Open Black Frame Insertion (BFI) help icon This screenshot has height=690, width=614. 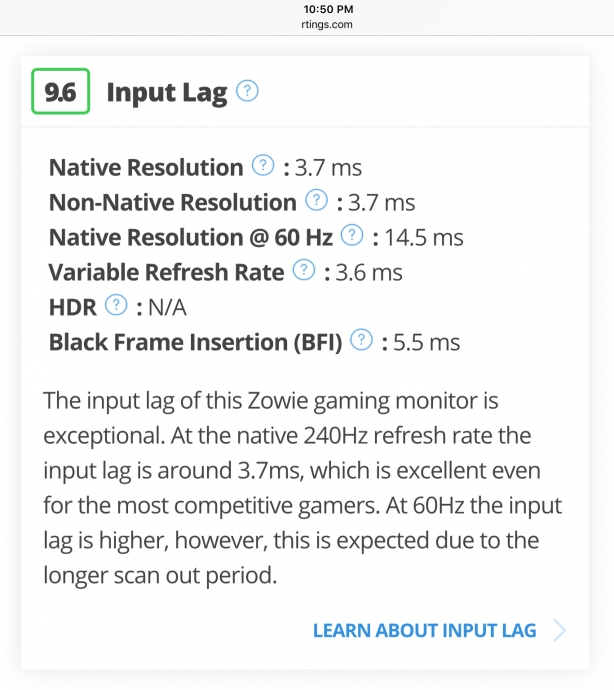362,341
